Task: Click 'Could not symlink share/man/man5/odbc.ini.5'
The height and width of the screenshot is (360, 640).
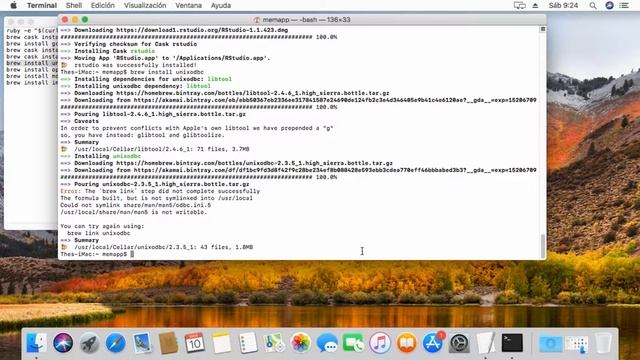Action: pos(136,205)
